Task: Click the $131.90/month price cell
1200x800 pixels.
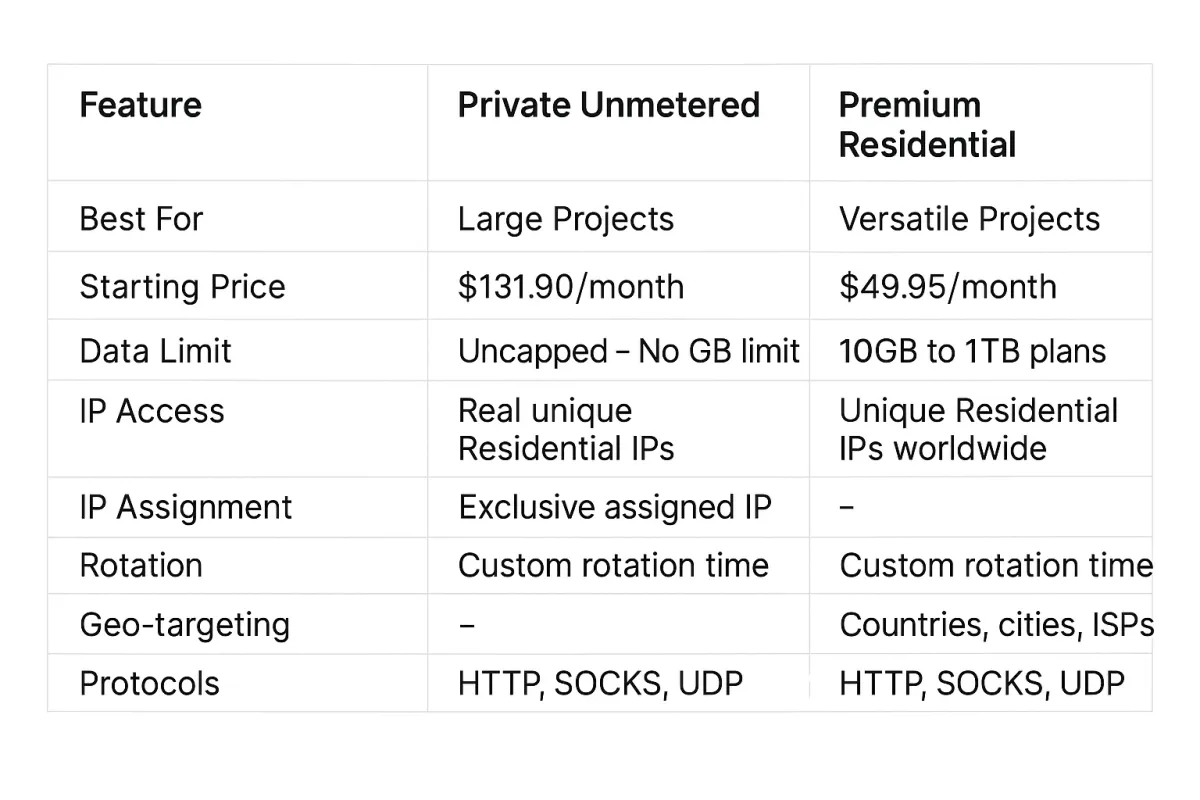Action: click(x=571, y=287)
